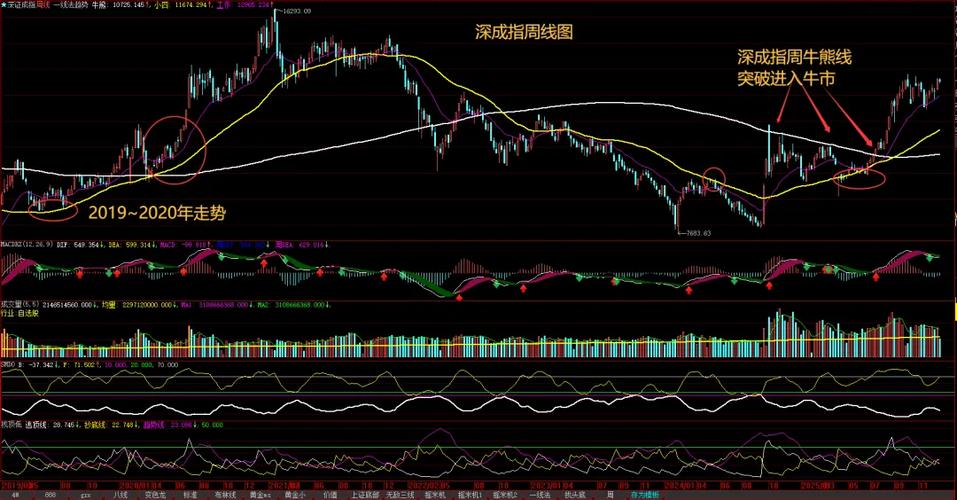Click the 行业:自选股 label

point(20,313)
